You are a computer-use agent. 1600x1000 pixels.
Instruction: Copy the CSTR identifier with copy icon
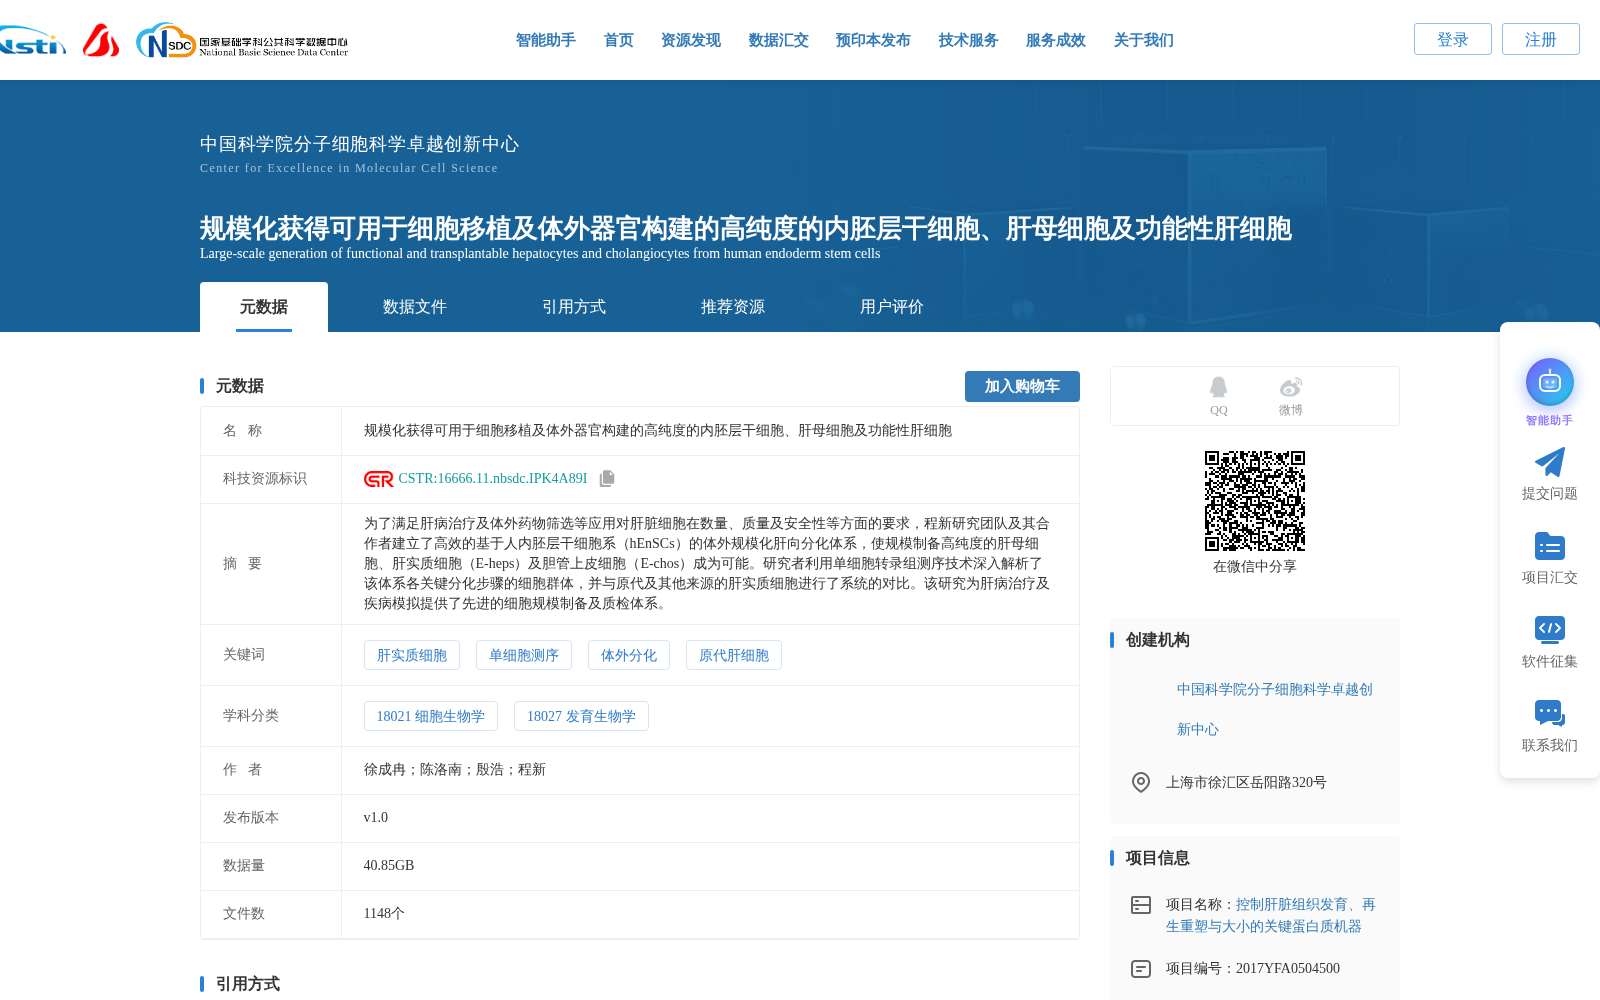pos(607,479)
